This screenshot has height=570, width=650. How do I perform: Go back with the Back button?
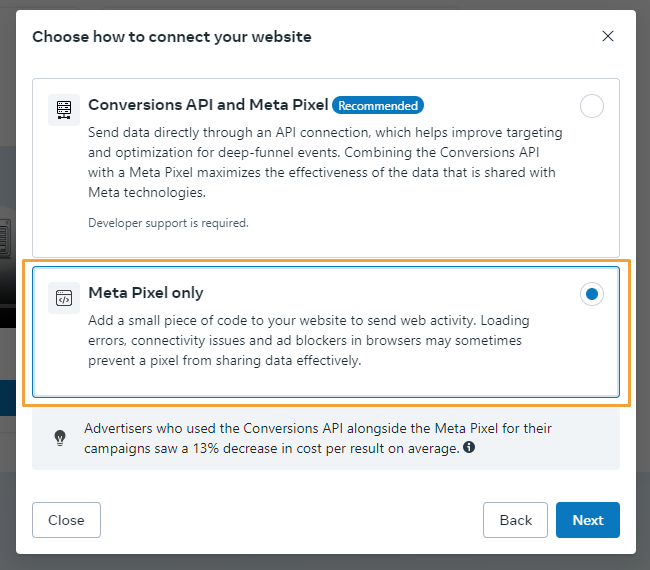point(515,520)
